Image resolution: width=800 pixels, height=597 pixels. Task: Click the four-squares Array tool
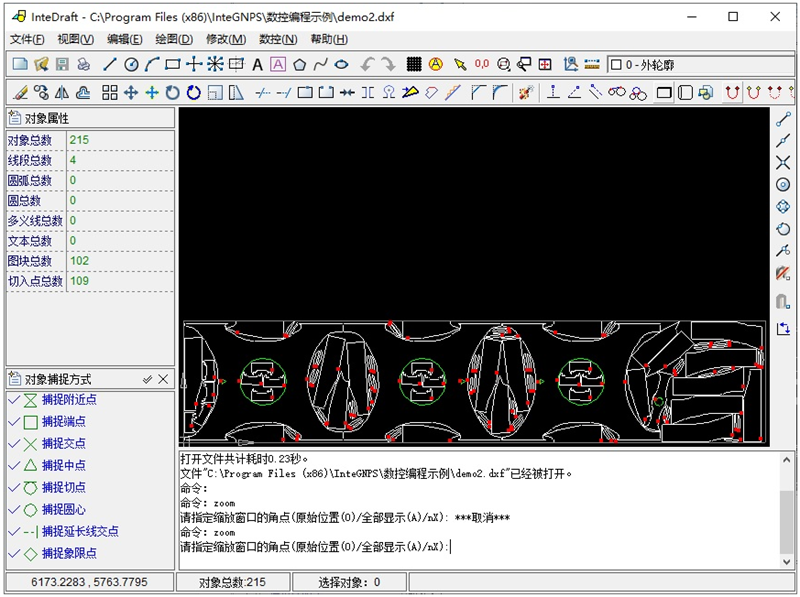tap(110, 92)
